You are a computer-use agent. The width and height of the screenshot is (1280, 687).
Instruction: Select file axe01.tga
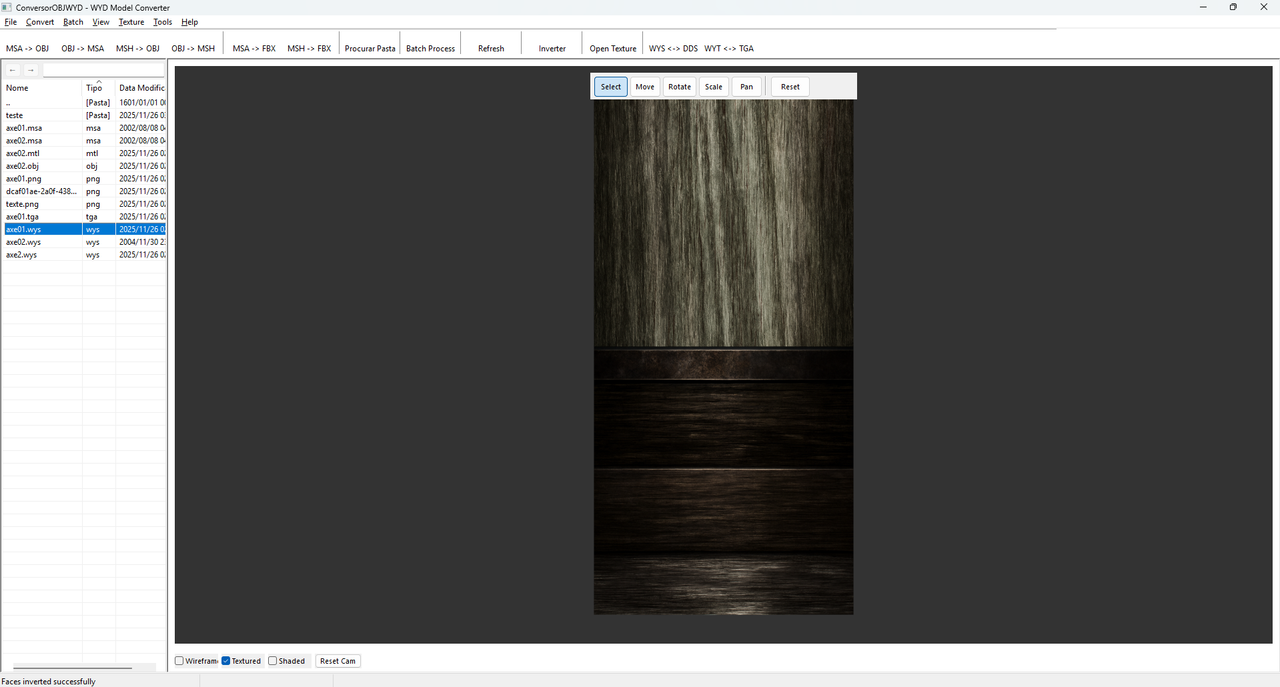point(84,217)
